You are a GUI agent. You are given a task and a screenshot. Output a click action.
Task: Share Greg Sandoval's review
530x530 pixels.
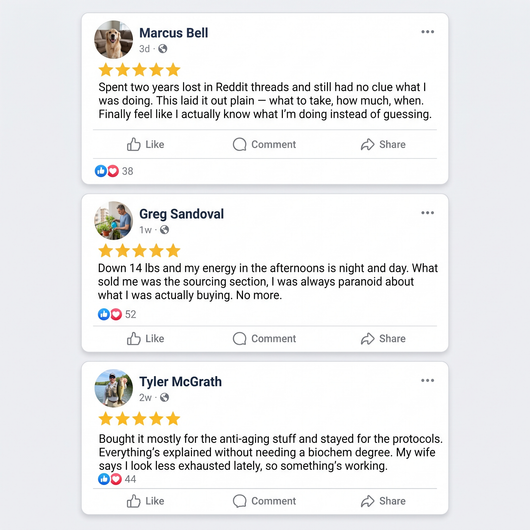[383, 338]
